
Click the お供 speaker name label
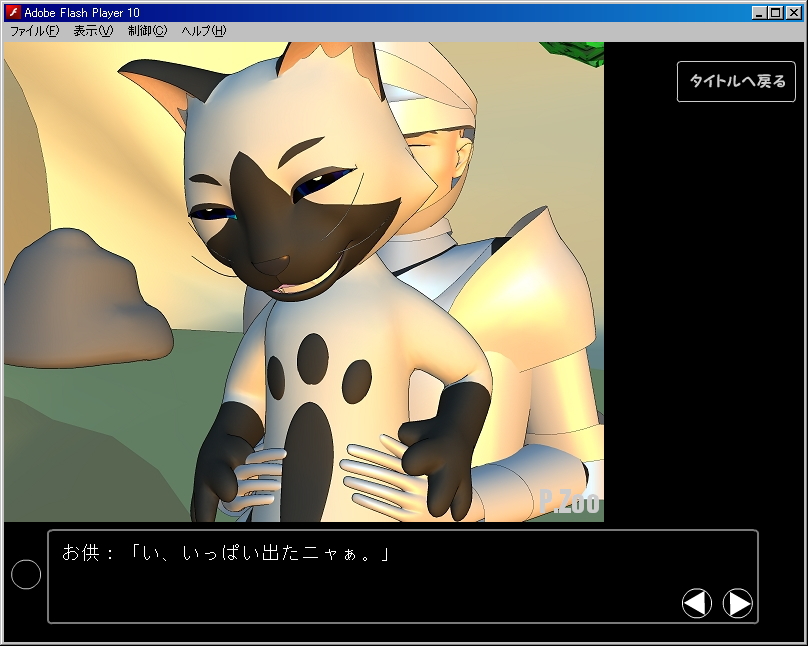(x=80, y=553)
